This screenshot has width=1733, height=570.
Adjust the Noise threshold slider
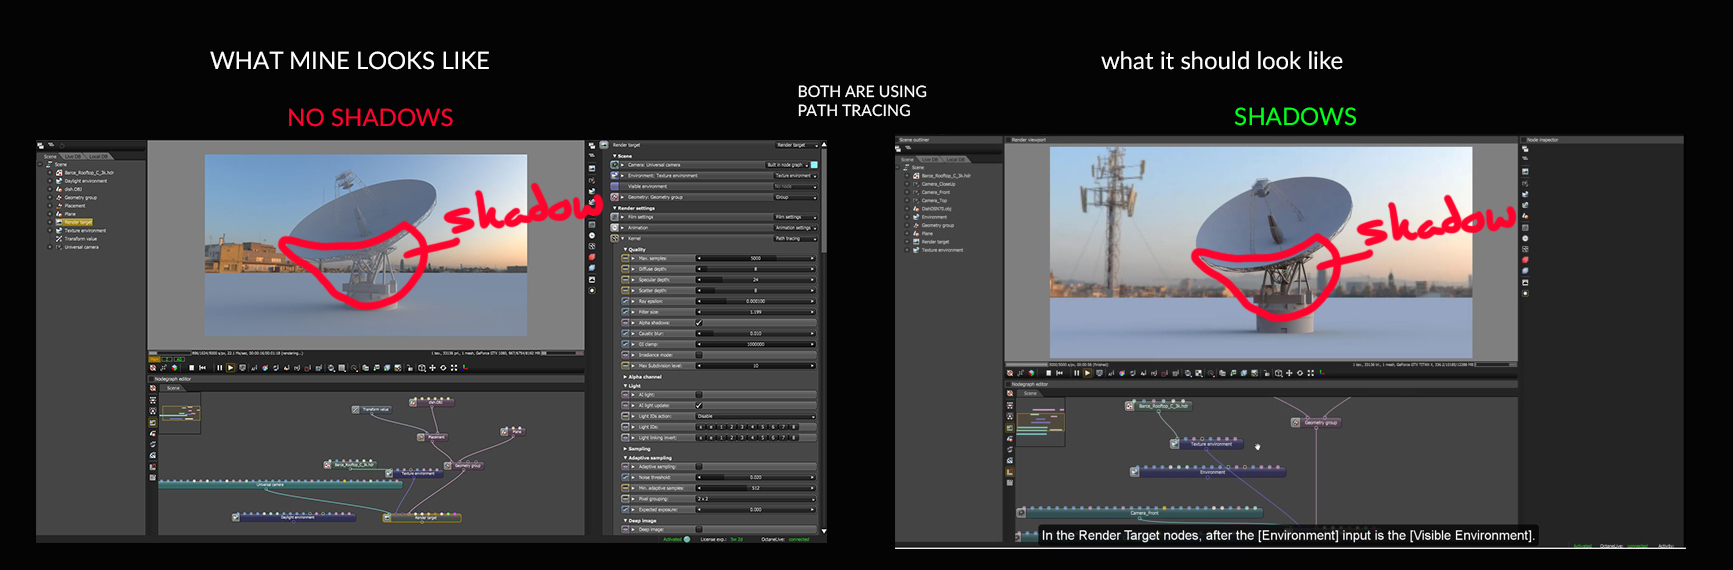755,477
